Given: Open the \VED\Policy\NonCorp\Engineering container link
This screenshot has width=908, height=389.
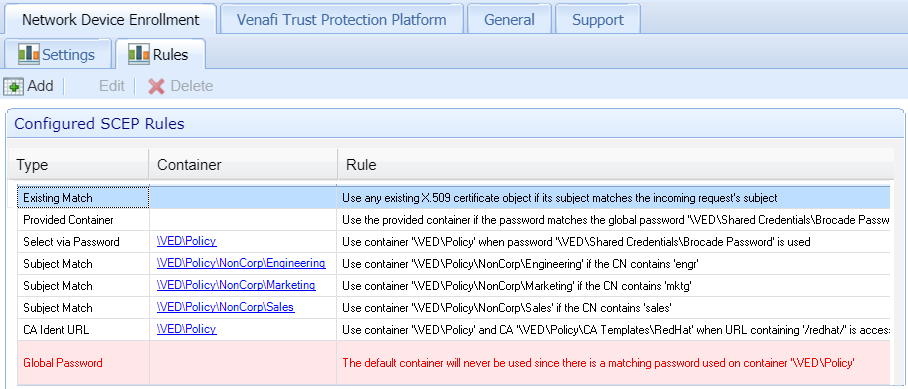Looking at the screenshot, I should click(x=241, y=263).
